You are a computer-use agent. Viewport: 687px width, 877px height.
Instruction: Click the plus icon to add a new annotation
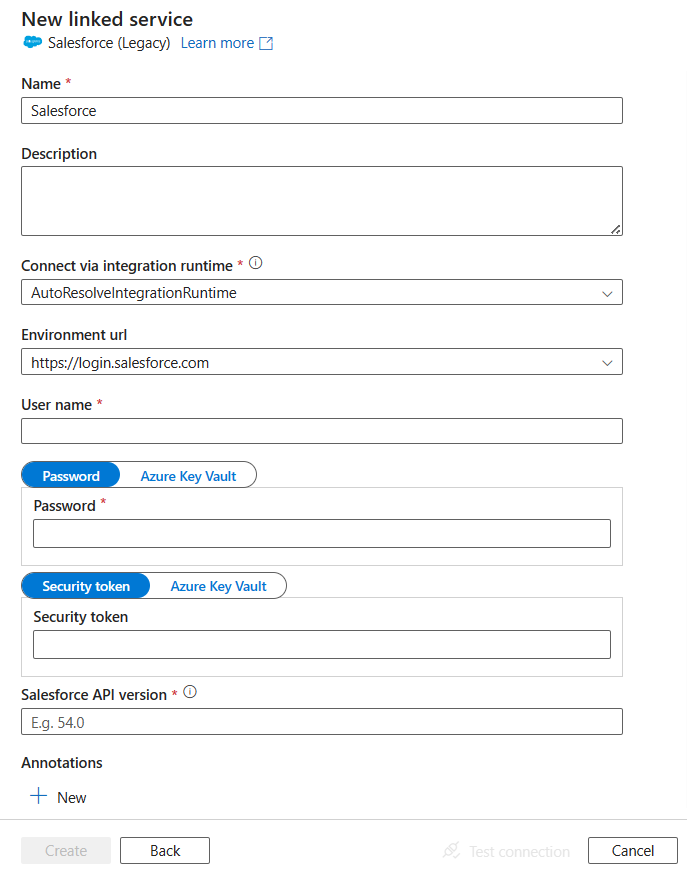pos(38,797)
